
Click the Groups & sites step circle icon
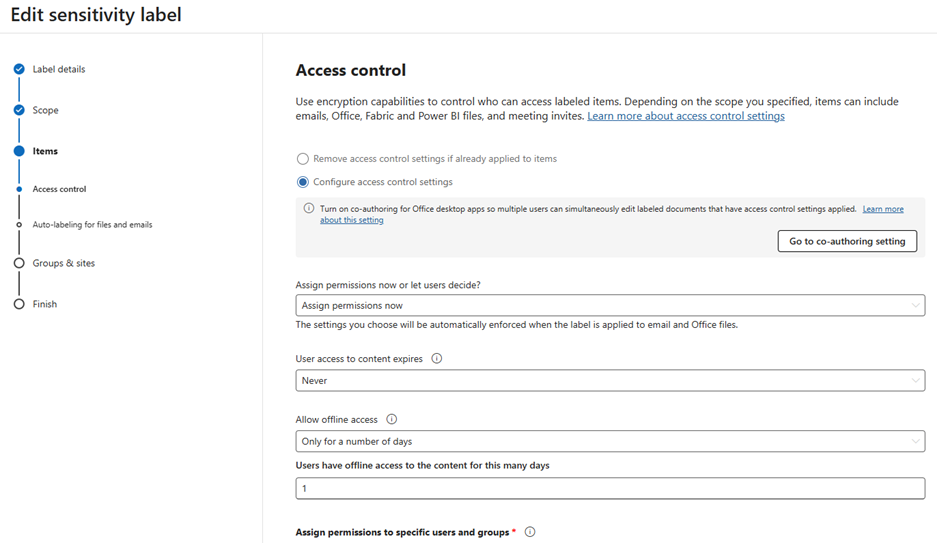pos(19,263)
